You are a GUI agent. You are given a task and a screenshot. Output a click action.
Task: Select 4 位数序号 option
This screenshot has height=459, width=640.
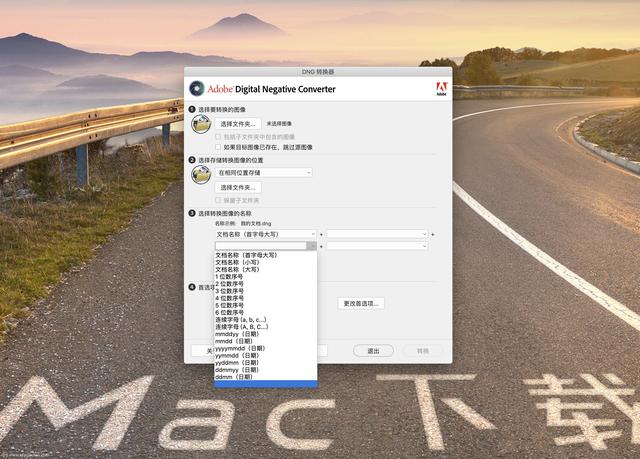(x=266, y=298)
